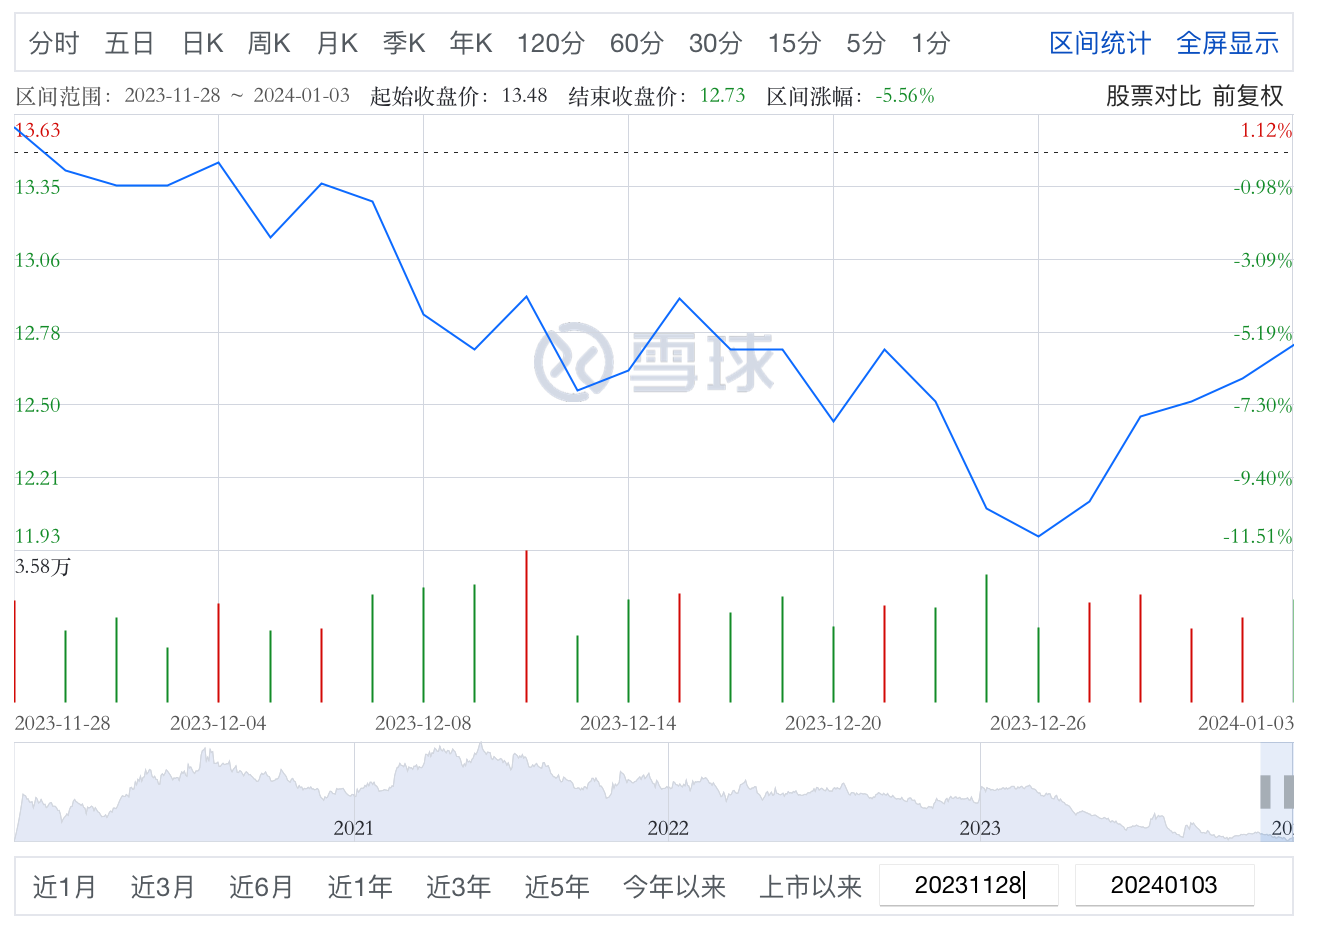Open the 前复权 adjustment dropdown
The width and height of the screenshot is (1318, 928).
click(1247, 96)
